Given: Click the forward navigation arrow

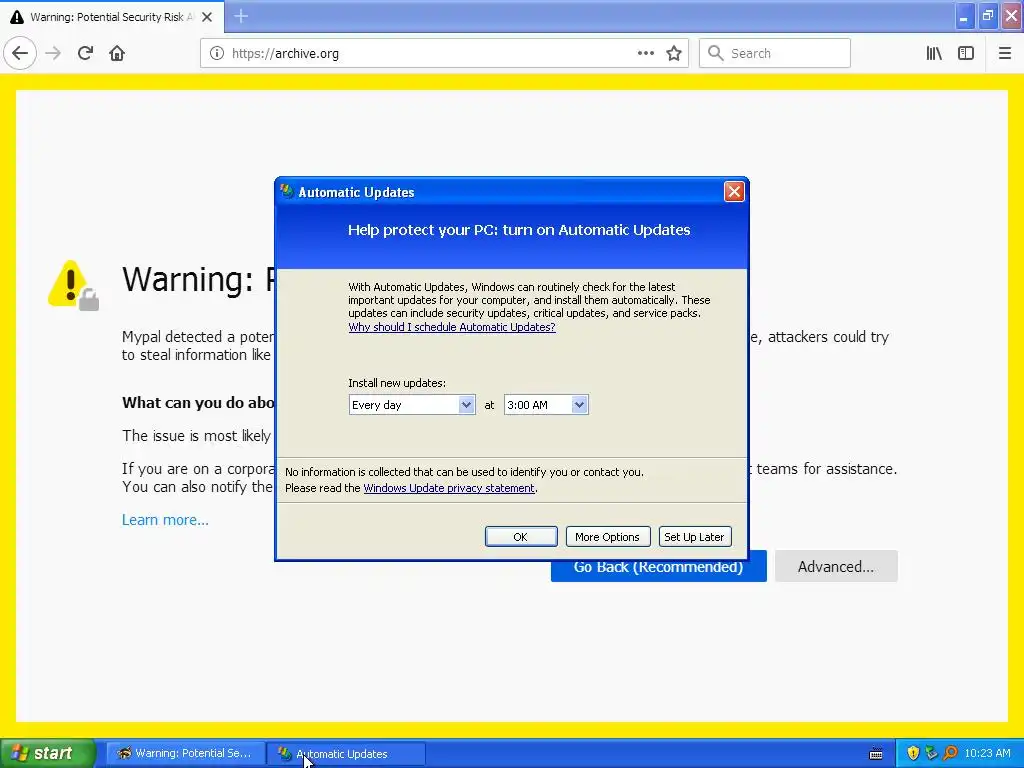Looking at the screenshot, I should tap(53, 53).
